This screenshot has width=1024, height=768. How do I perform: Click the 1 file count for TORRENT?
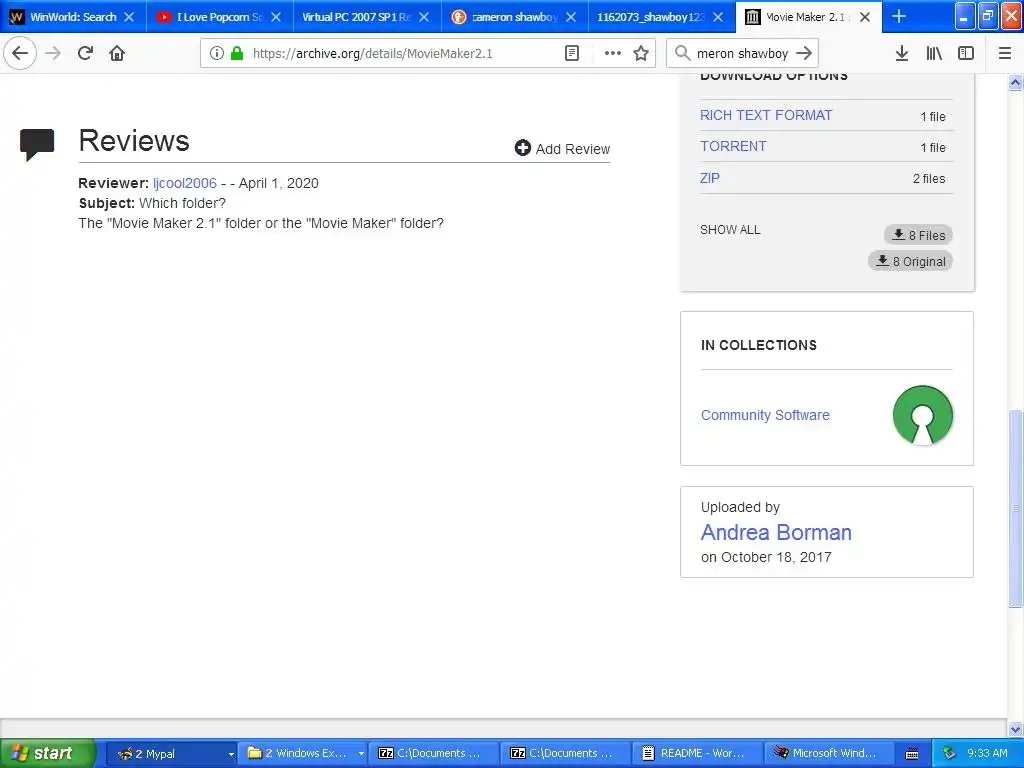[x=933, y=148]
